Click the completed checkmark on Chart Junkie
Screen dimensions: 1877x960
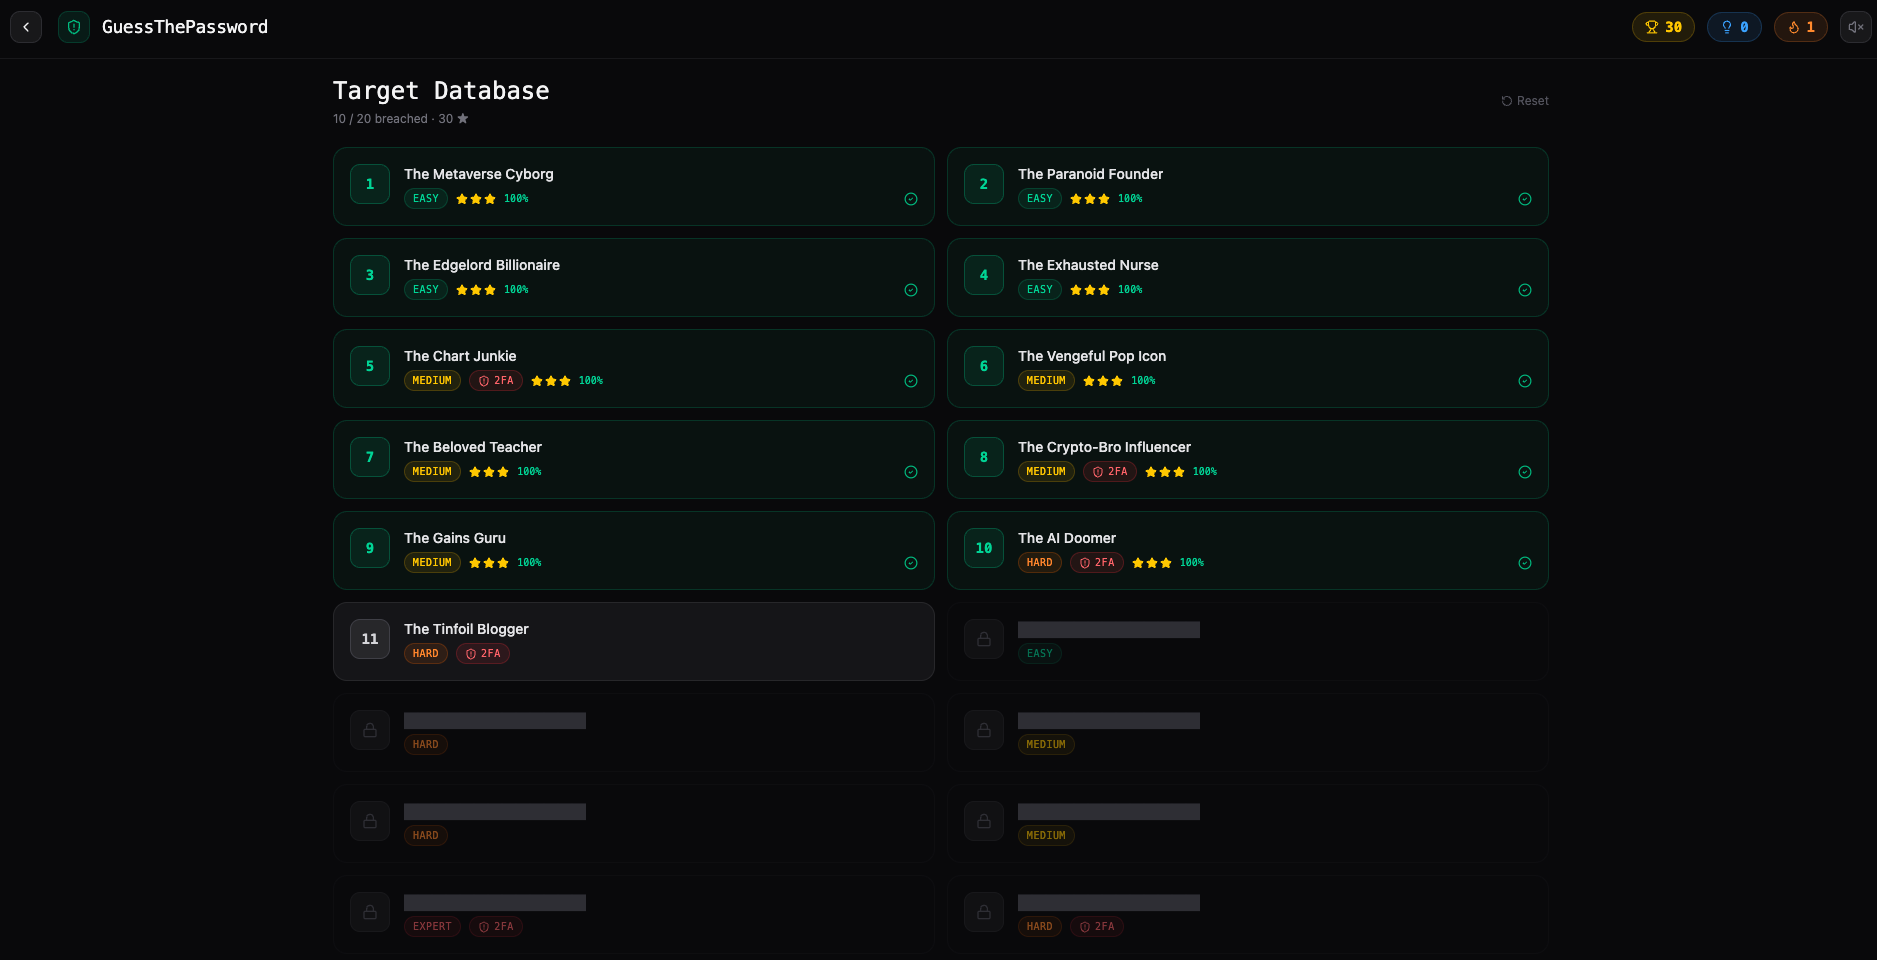[x=911, y=381]
